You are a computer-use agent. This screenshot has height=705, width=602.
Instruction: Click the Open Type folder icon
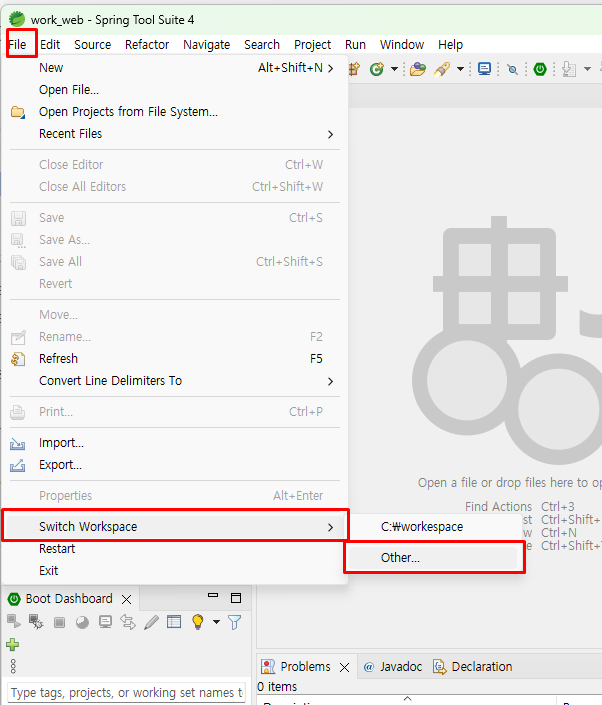click(x=418, y=69)
